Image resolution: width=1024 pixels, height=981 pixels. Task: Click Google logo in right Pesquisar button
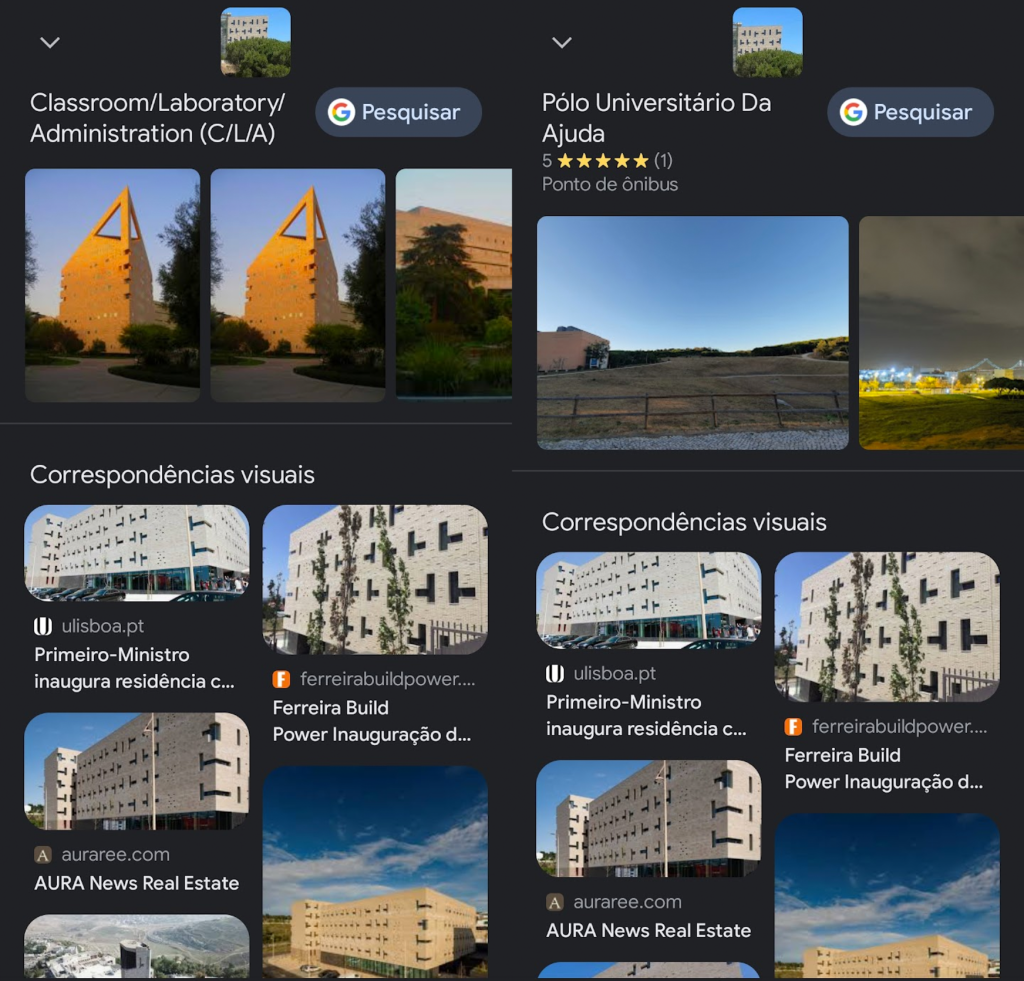[854, 112]
